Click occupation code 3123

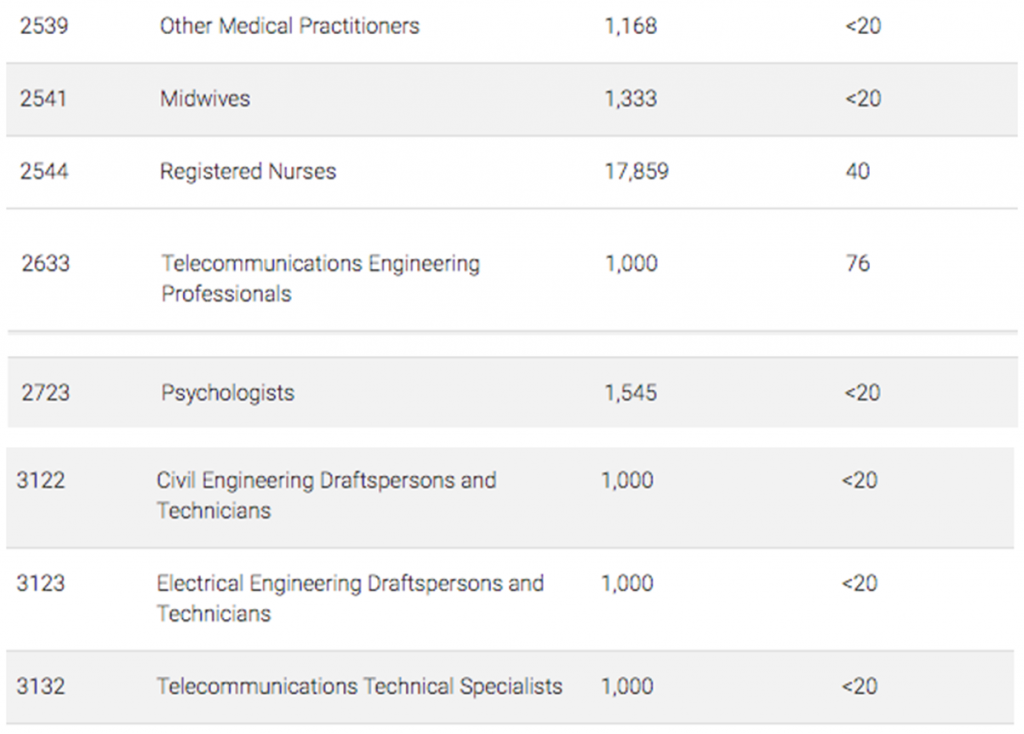click(41, 583)
